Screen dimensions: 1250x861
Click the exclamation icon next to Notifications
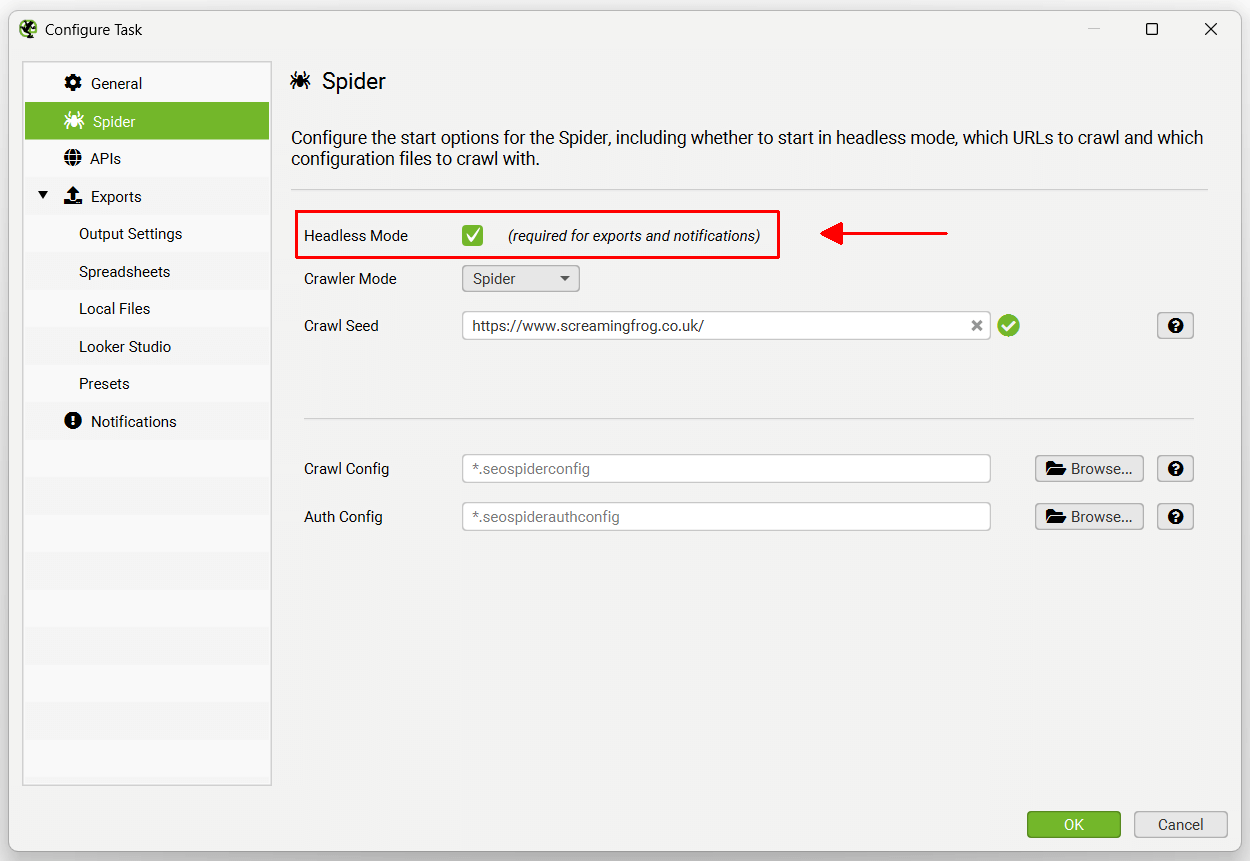pyautogui.click(x=72, y=421)
